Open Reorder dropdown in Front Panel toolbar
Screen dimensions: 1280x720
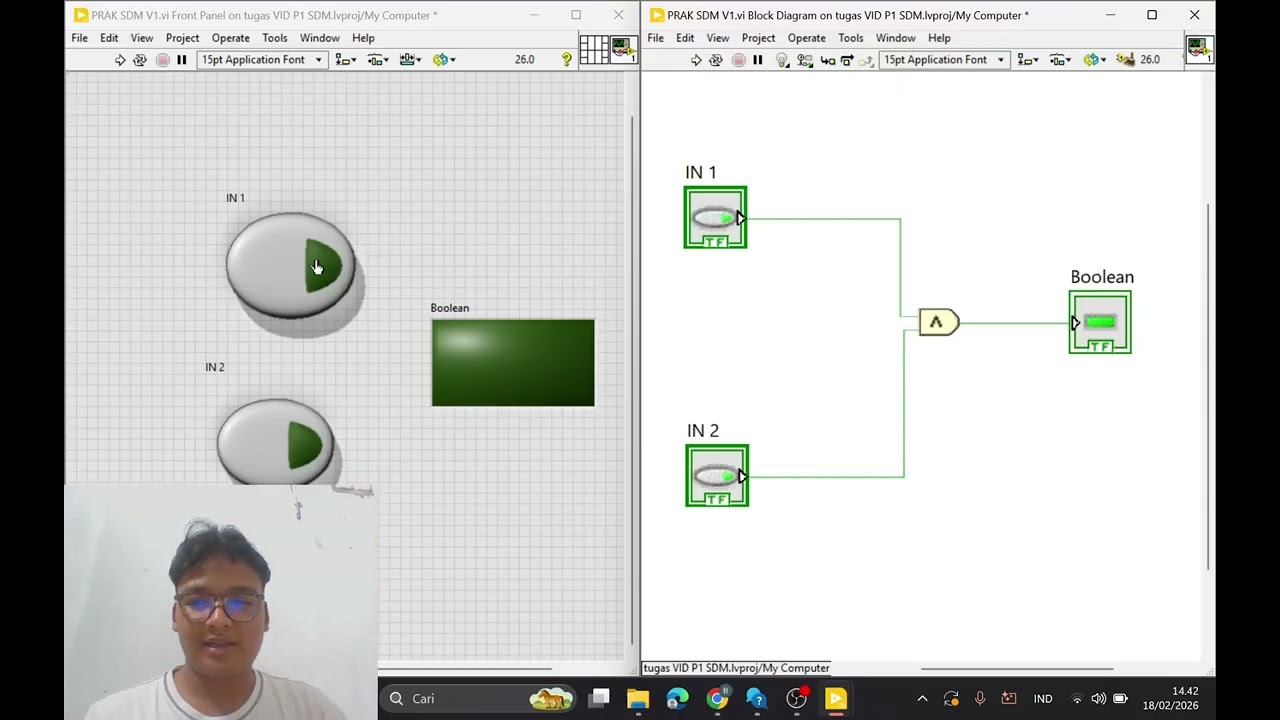click(444, 60)
